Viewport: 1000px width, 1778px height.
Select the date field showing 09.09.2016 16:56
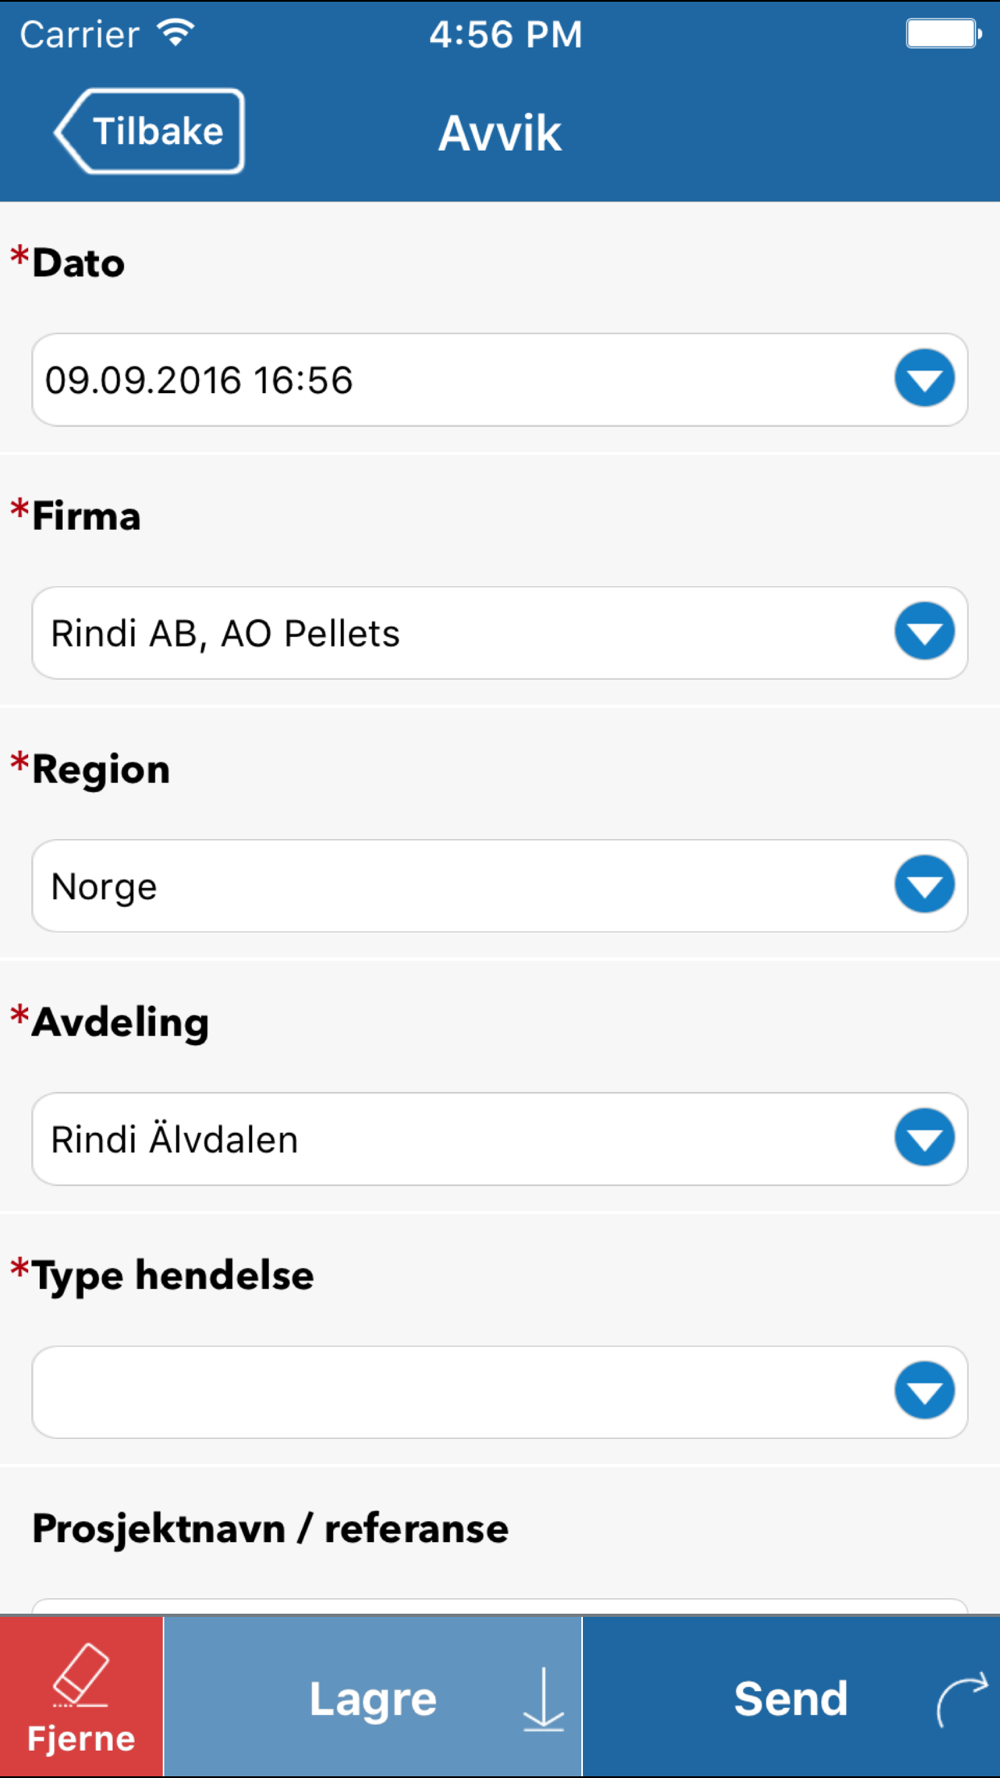(x=500, y=380)
